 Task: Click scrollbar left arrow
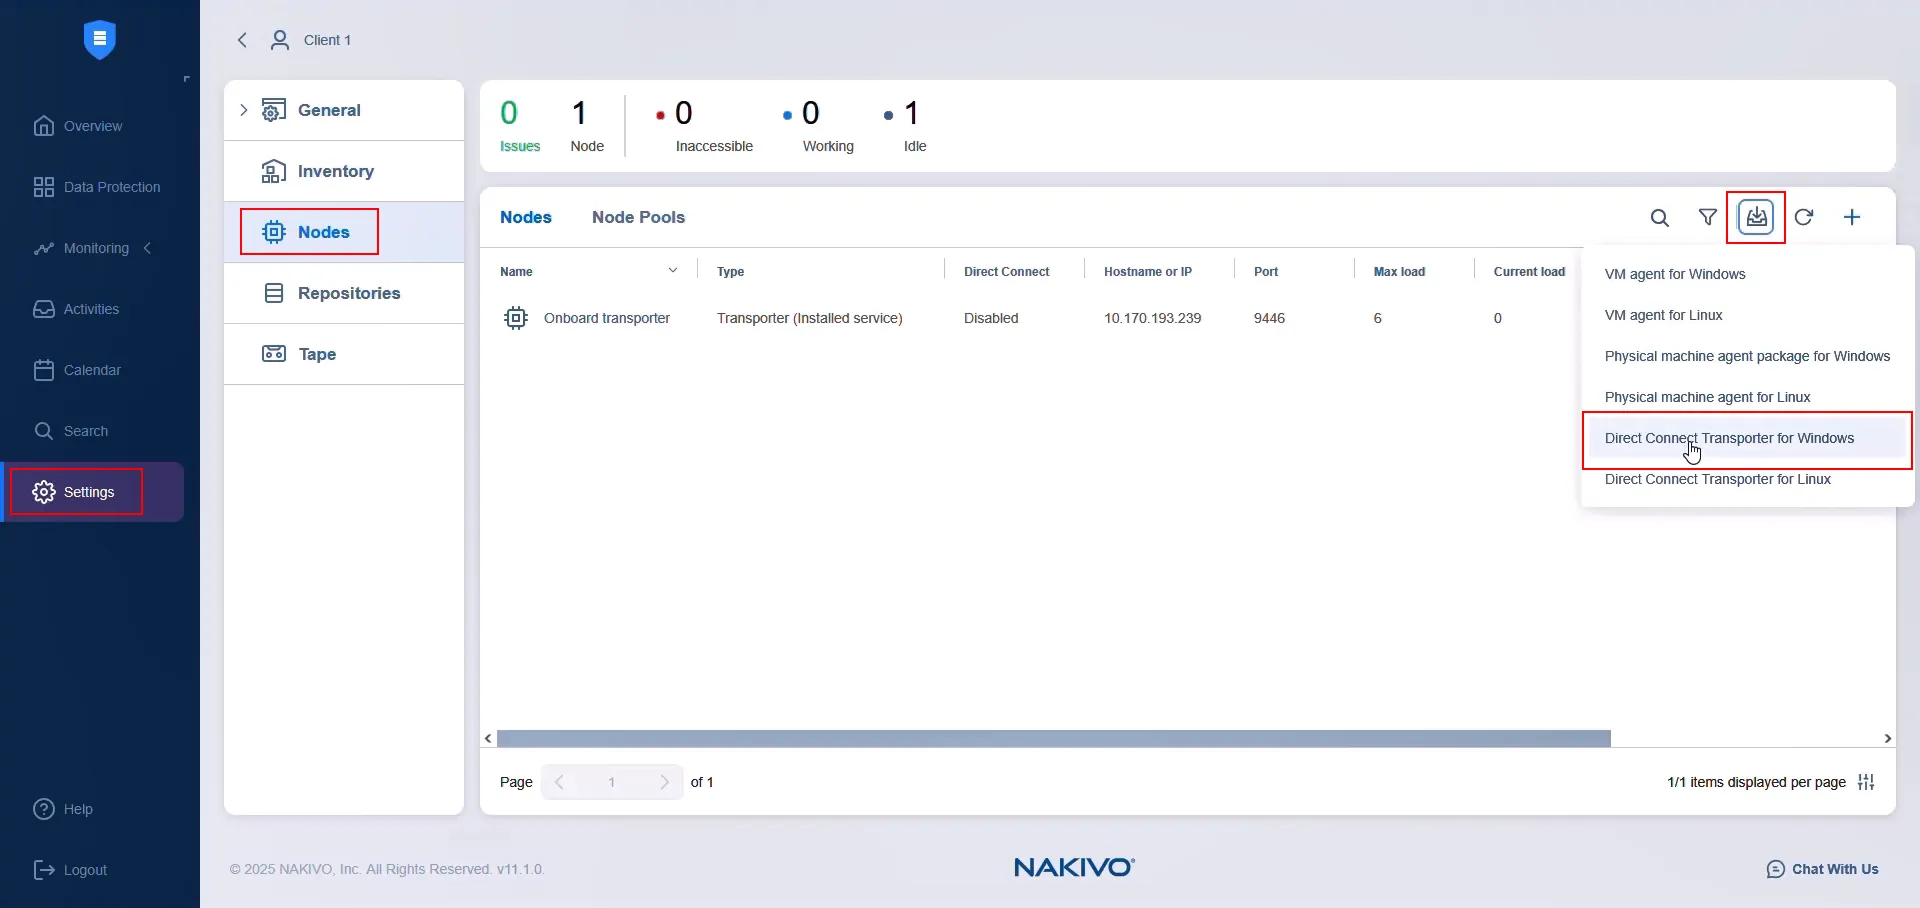coord(488,739)
